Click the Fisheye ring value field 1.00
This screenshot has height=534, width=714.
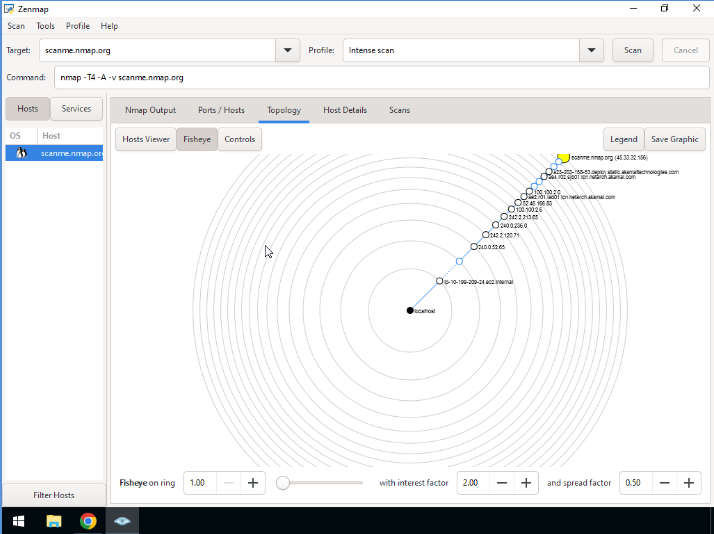[x=200, y=483]
